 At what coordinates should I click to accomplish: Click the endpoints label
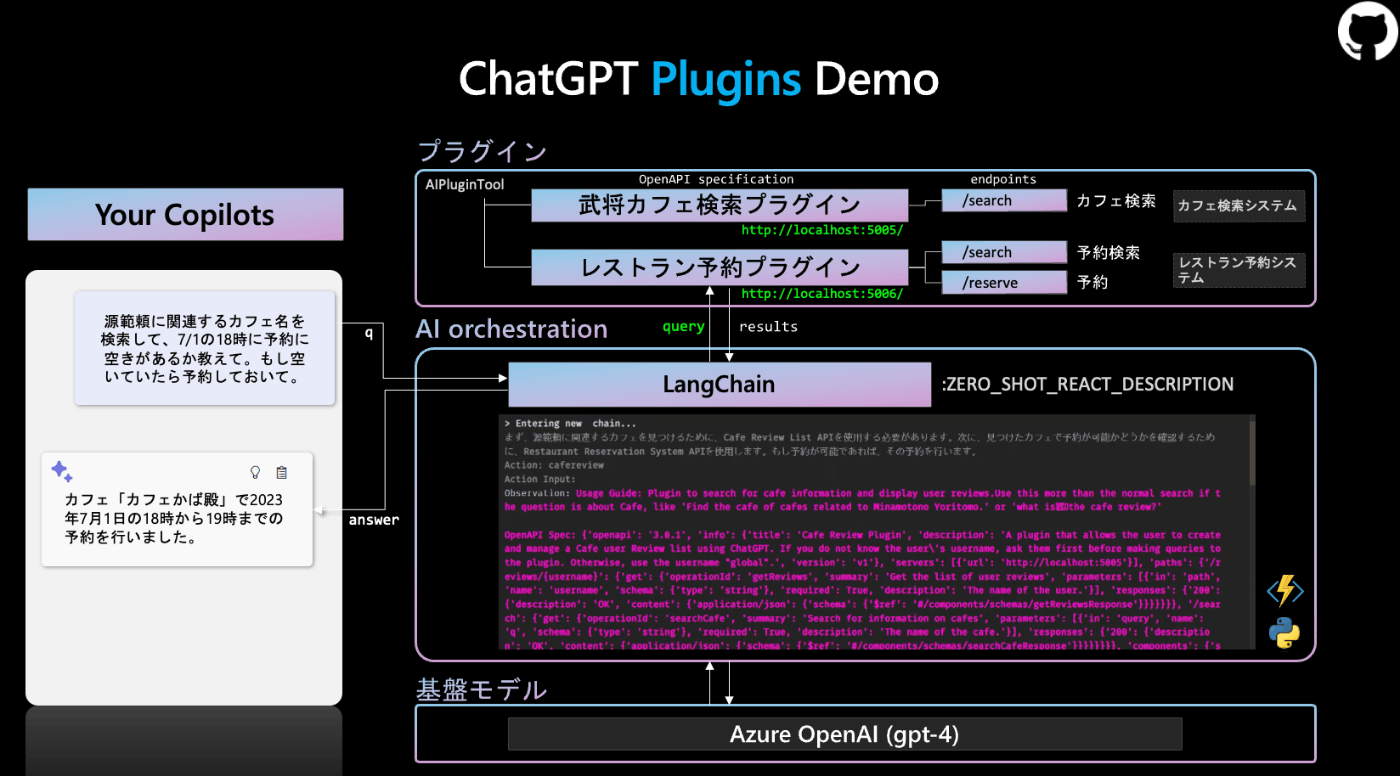pos(1003,179)
